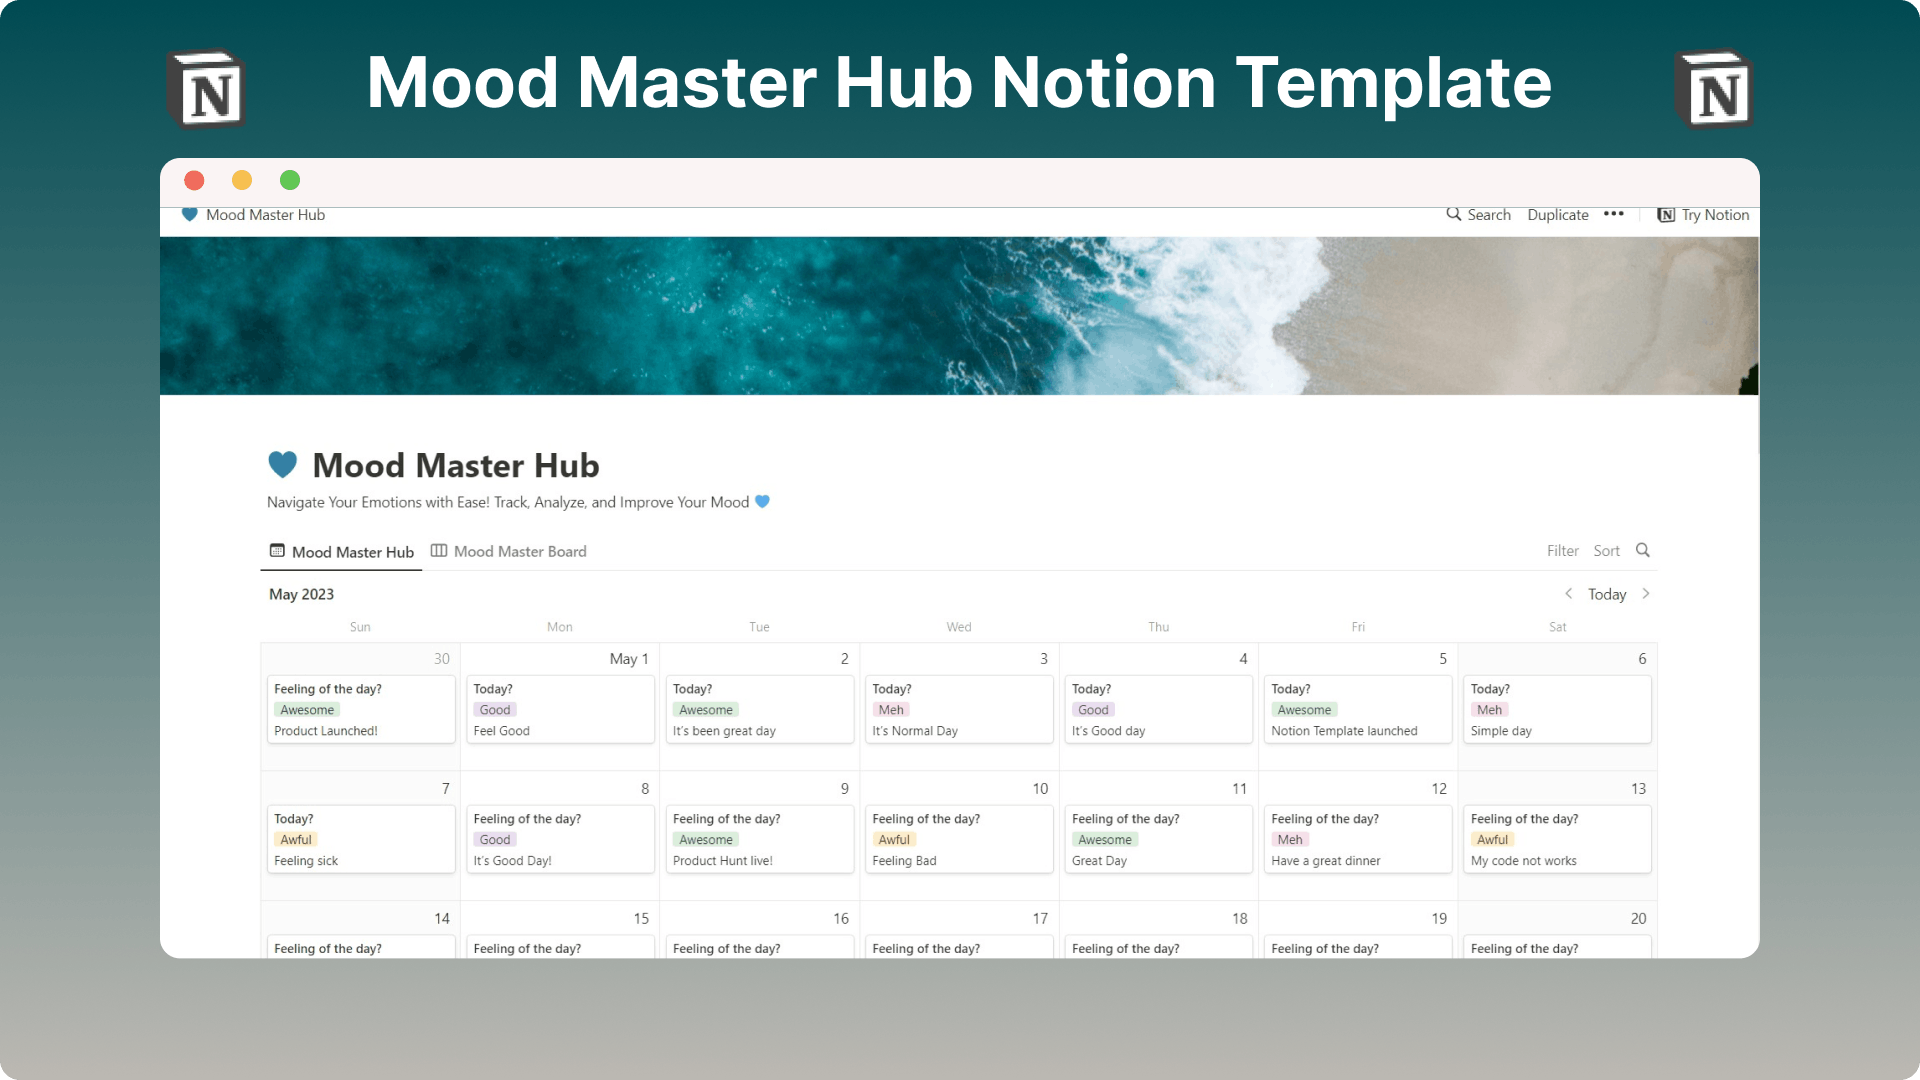
Task: Click the Good tag on May 1
Action: pyautogui.click(x=495, y=710)
